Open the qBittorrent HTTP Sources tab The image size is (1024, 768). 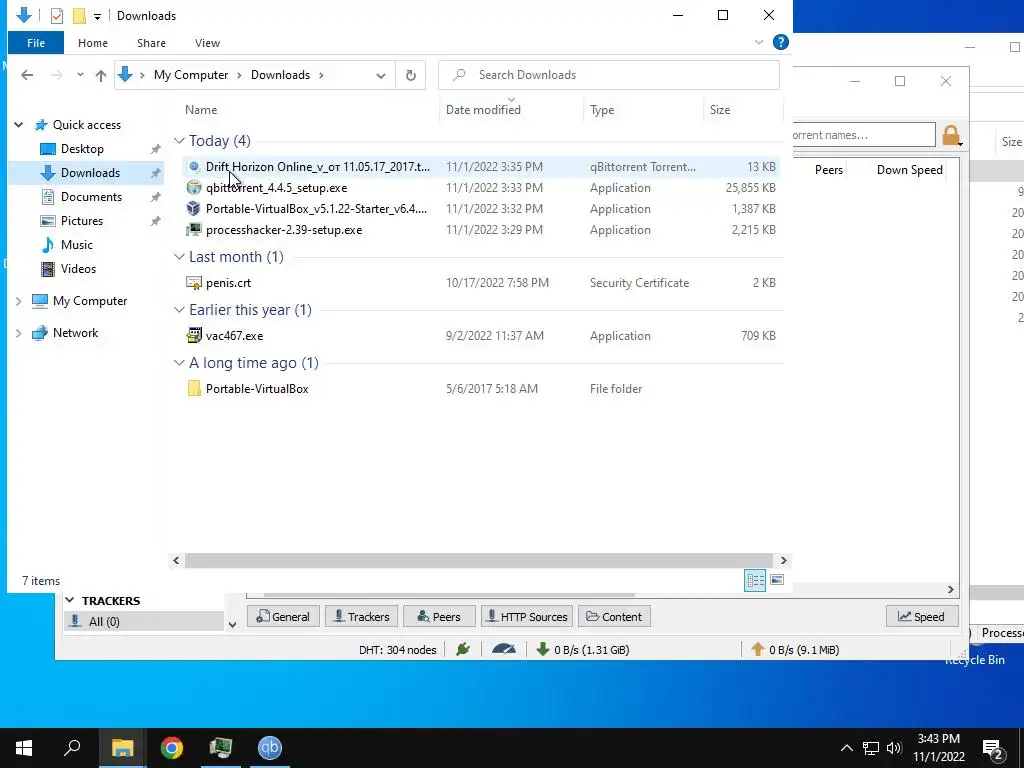point(527,616)
